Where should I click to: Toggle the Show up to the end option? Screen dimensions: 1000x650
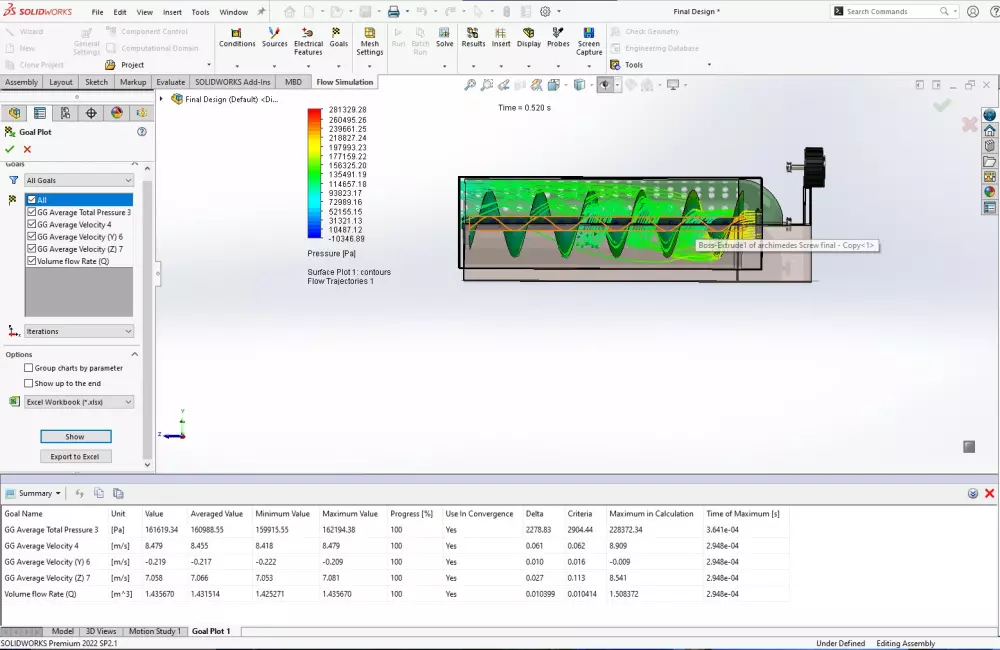[30, 383]
